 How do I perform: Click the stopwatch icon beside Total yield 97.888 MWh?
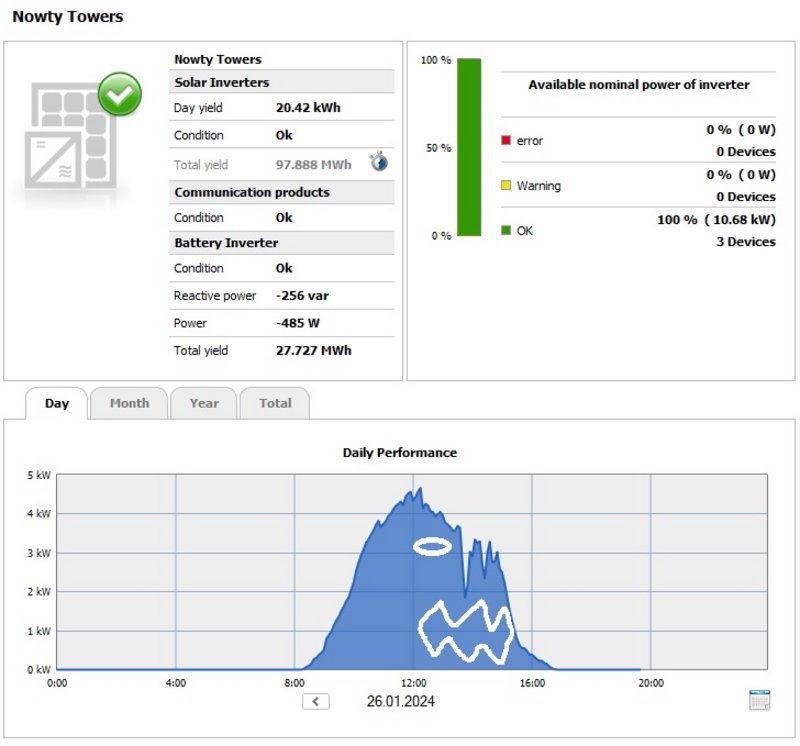tap(379, 161)
